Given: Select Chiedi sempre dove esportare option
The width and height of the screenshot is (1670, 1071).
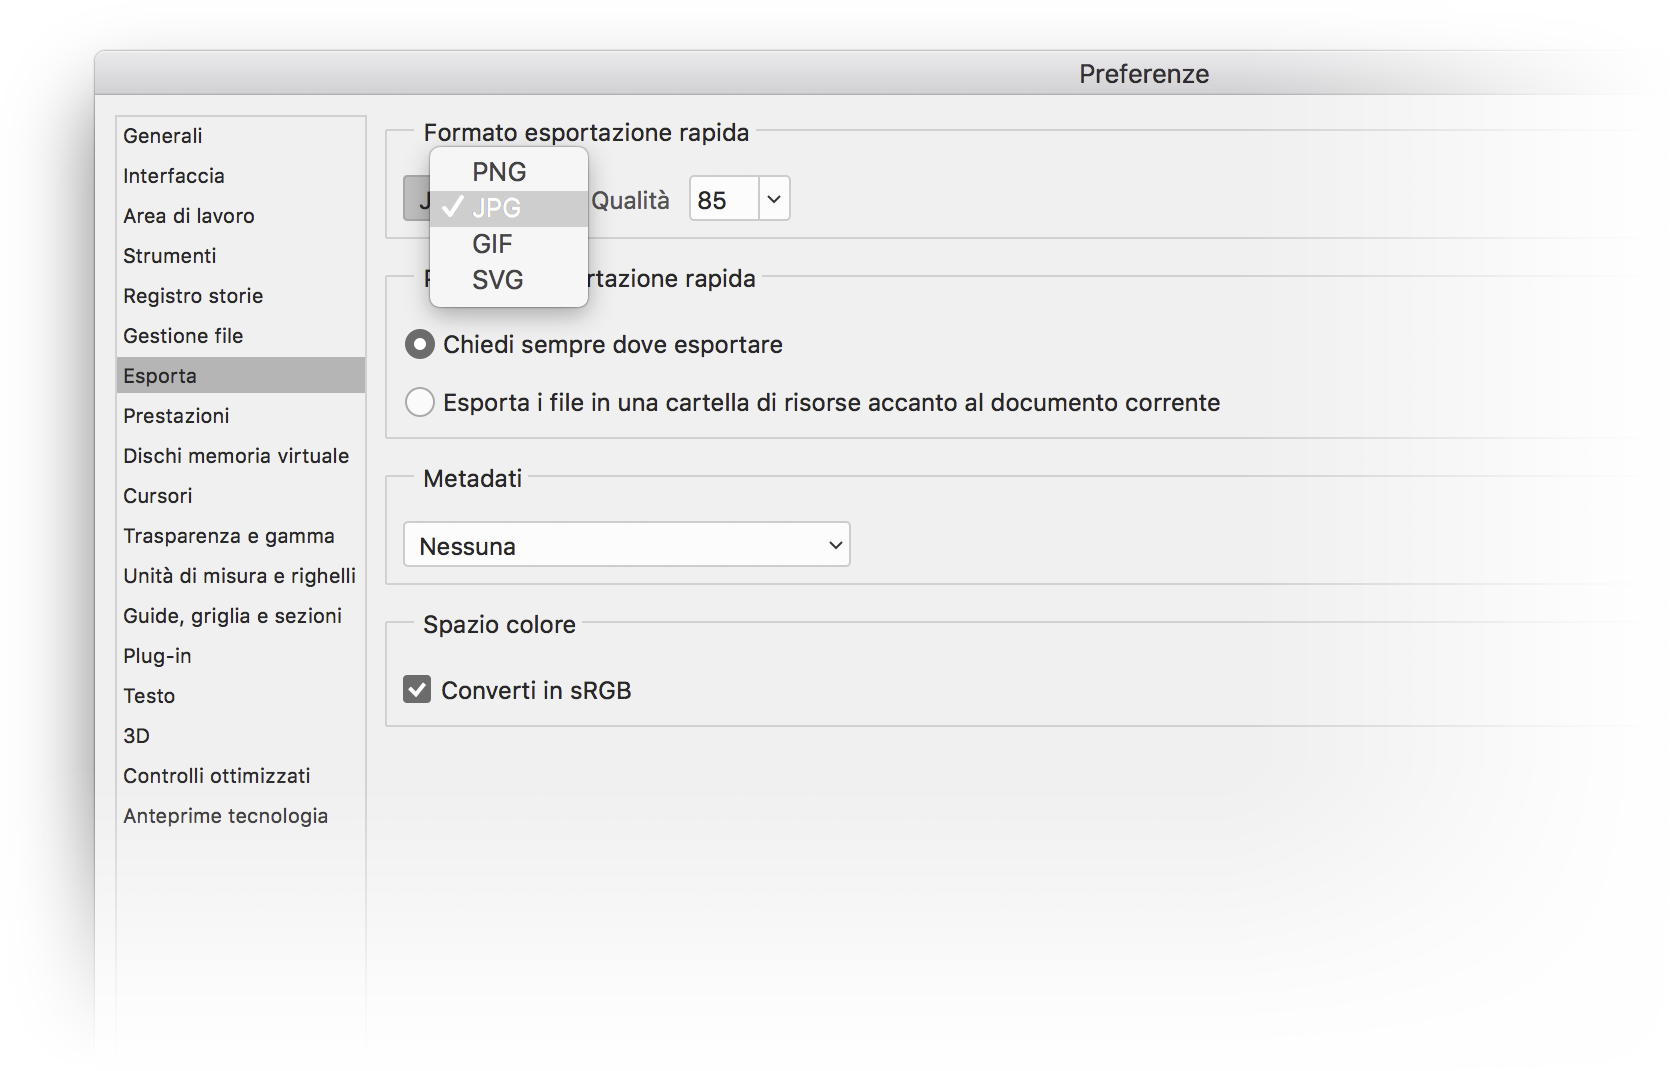Looking at the screenshot, I should click(420, 345).
